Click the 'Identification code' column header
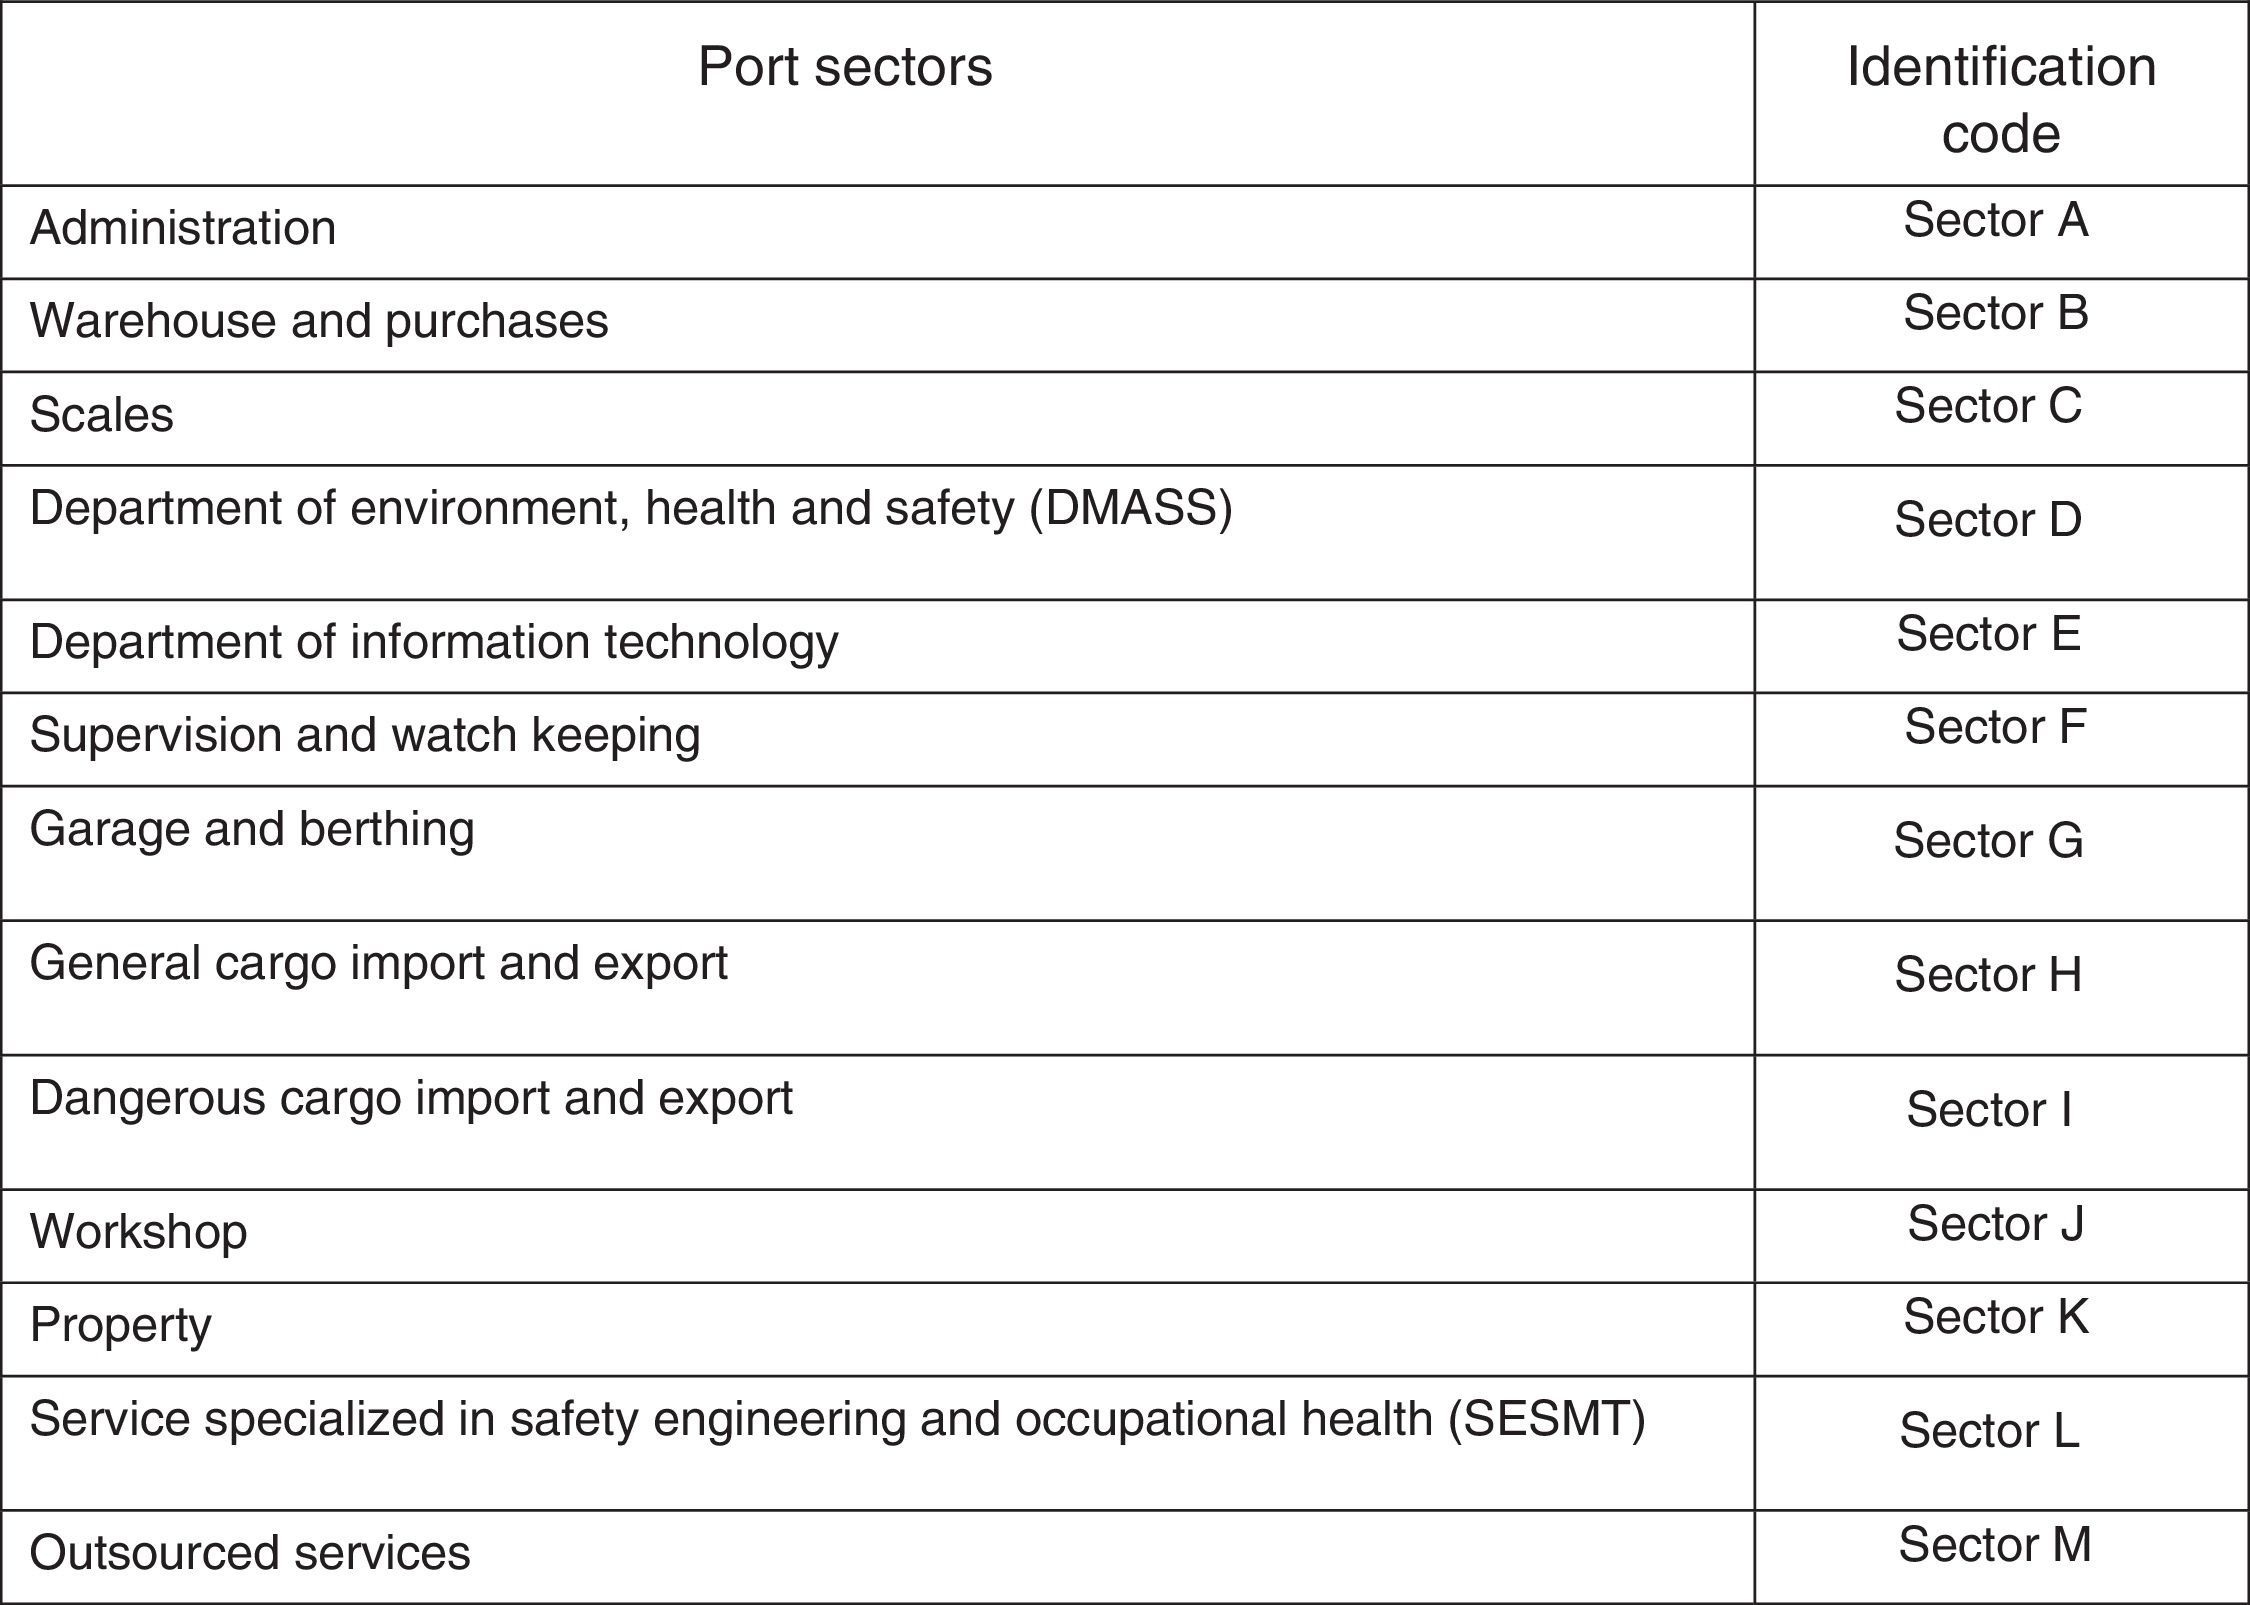 [x=2001, y=99]
